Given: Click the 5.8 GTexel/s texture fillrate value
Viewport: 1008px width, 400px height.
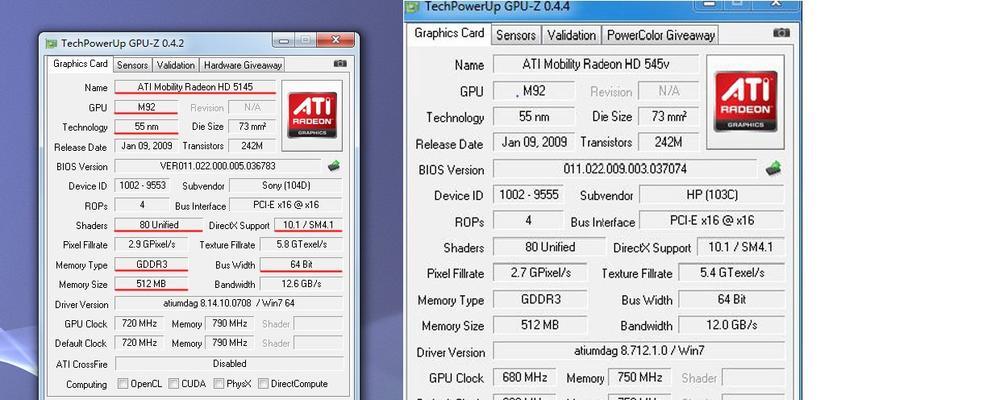Looking at the screenshot, I should point(301,244).
